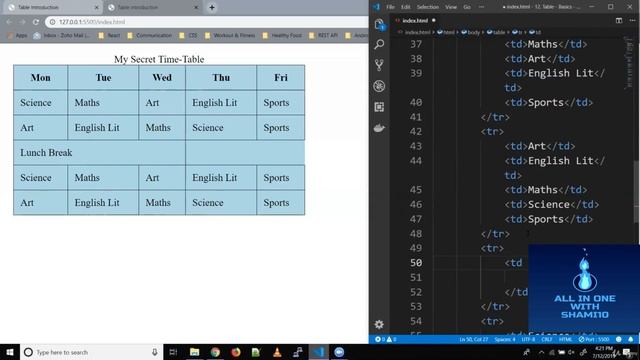
Task: Open the Healthy Food bookmarks folder
Action: [282, 36]
